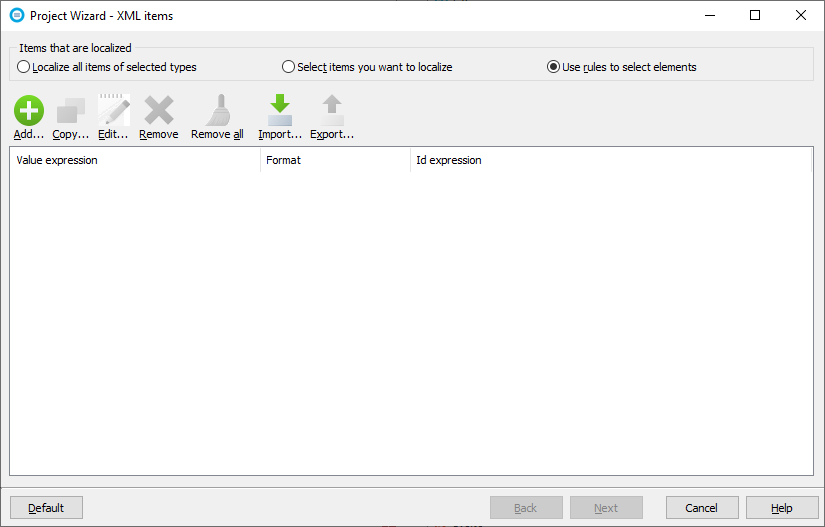
Task: Click the Cancel button
Action: click(x=702, y=508)
